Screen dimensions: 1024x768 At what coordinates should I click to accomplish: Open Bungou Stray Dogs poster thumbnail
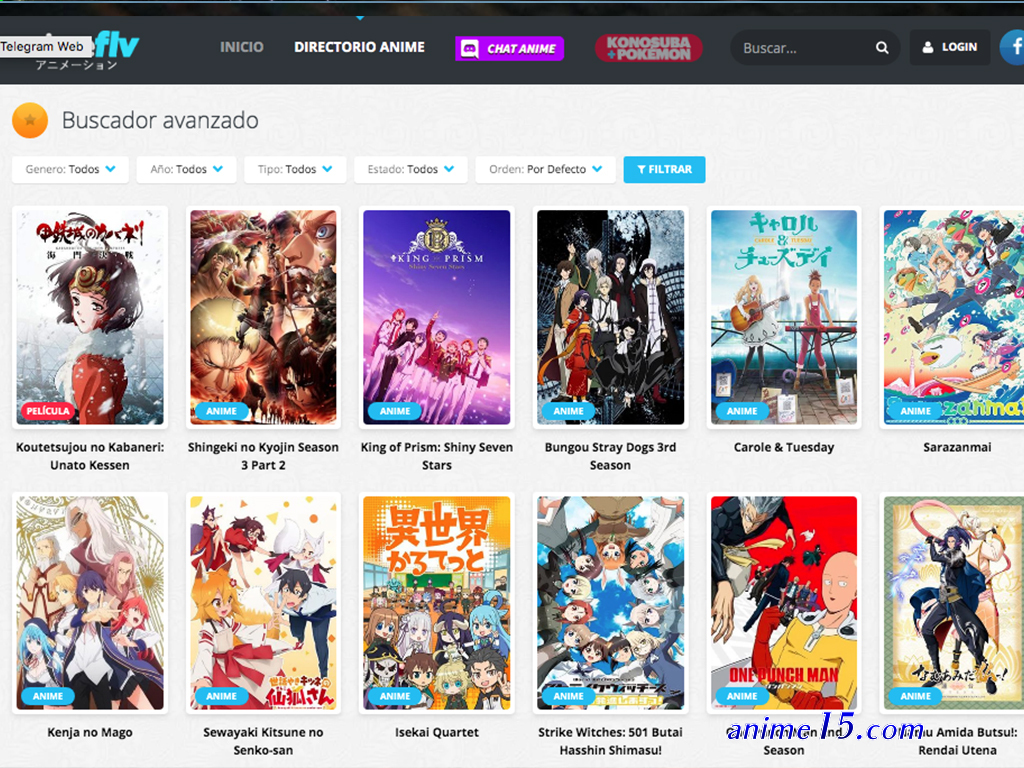pyautogui.click(x=611, y=317)
